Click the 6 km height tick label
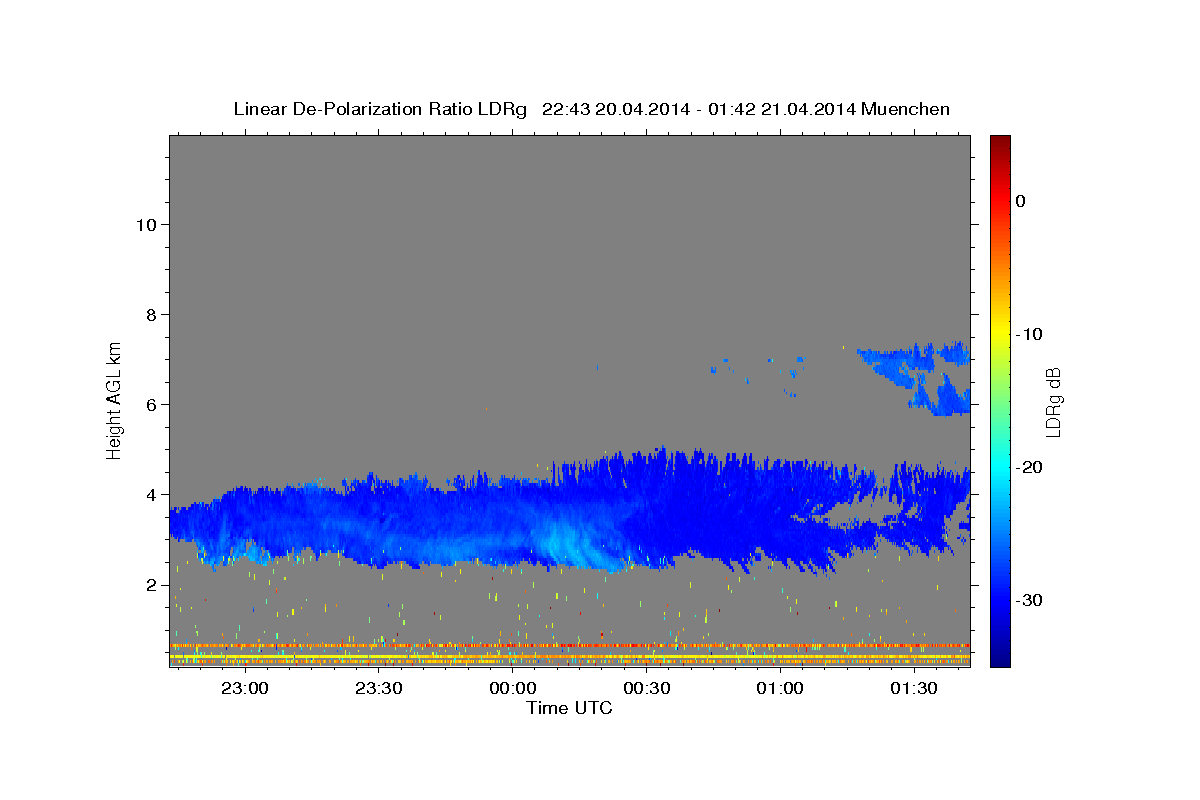The width and height of the screenshot is (1200, 800). [149, 404]
